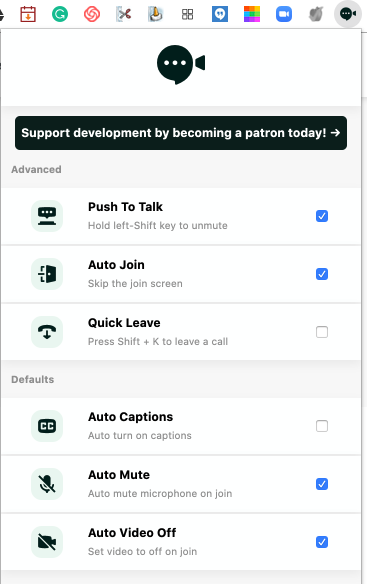The height and width of the screenshot is (584, 367).
Task: Click the large chat-camera logo
Action: 181,64
